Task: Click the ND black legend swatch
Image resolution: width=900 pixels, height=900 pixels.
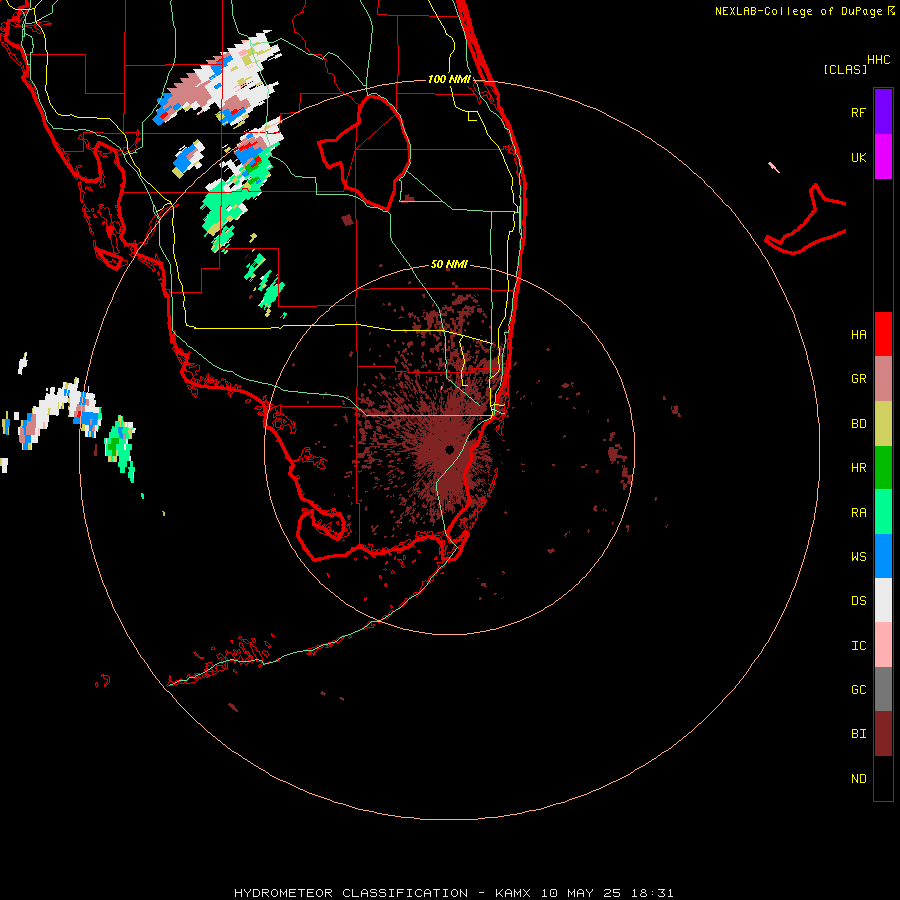Action: (x=883, y=778)
